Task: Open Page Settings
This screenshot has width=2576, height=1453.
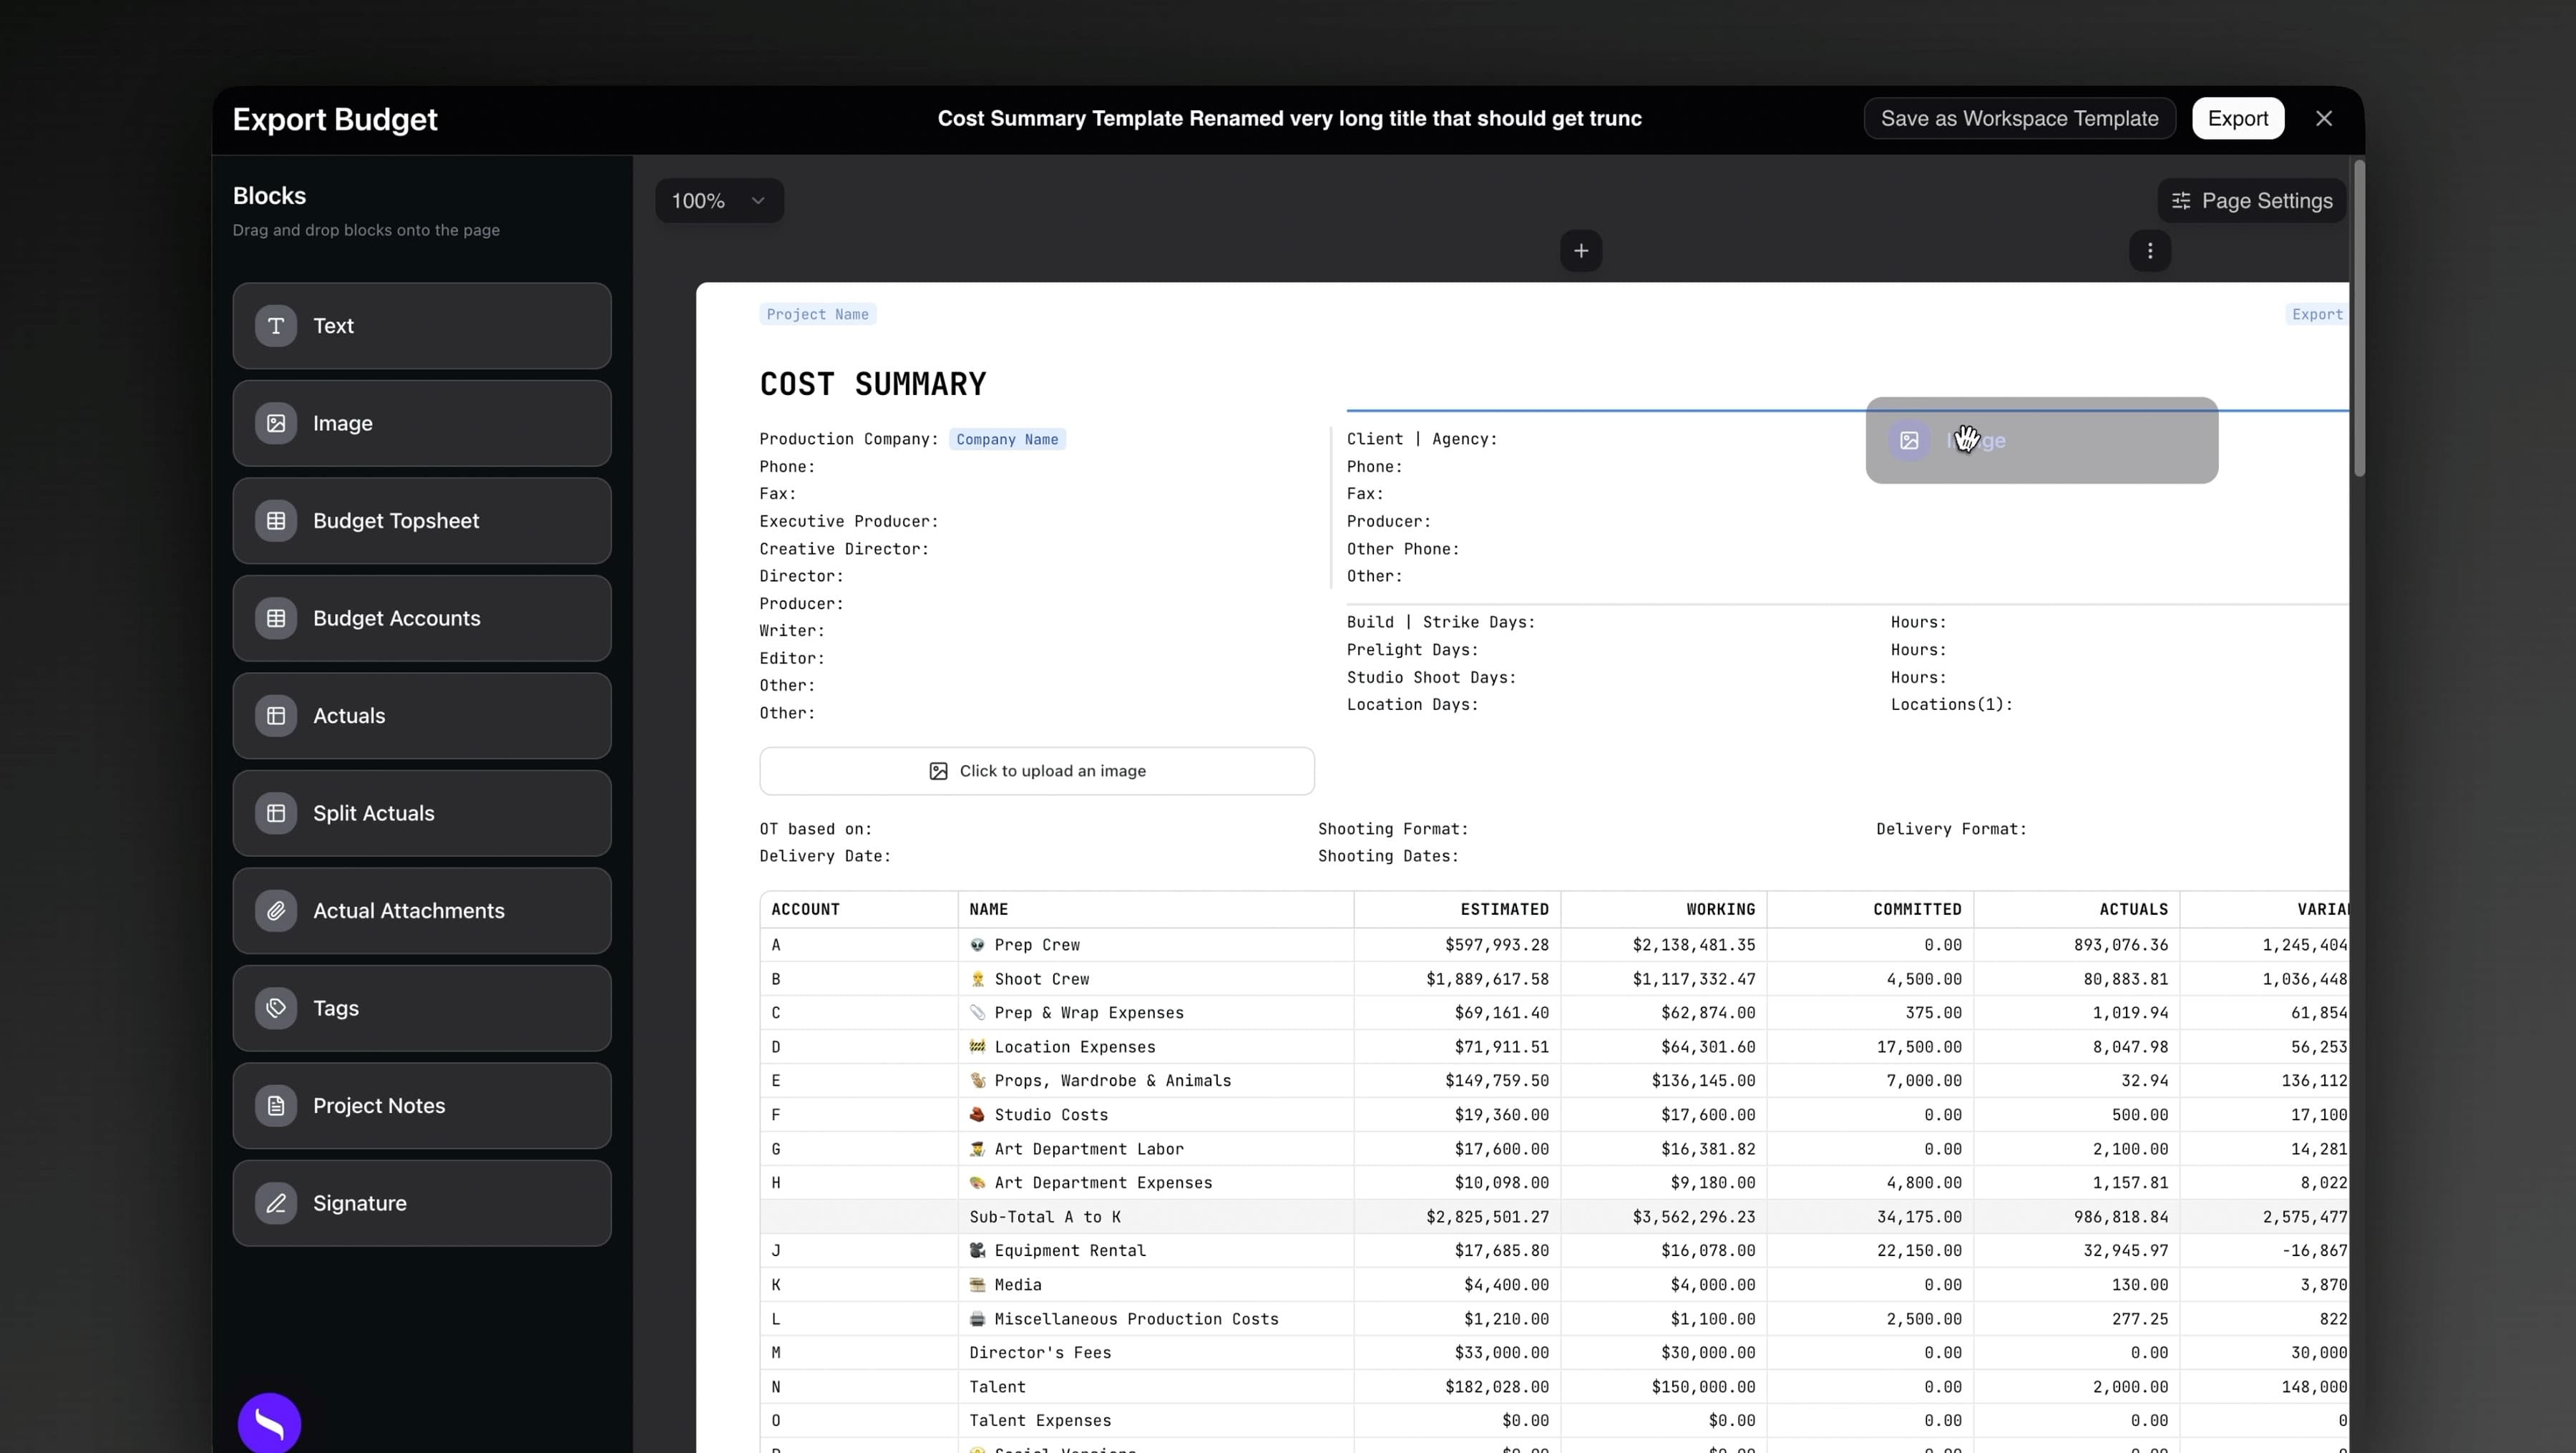Action: click(2252, 200)
